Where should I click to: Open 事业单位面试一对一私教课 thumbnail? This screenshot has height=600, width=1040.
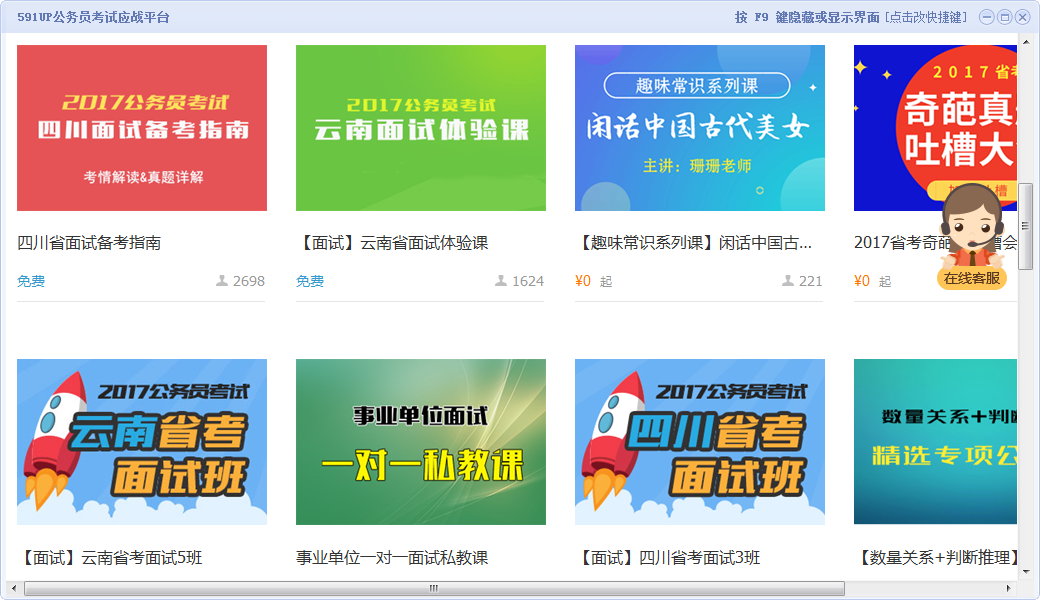point(421,442)
